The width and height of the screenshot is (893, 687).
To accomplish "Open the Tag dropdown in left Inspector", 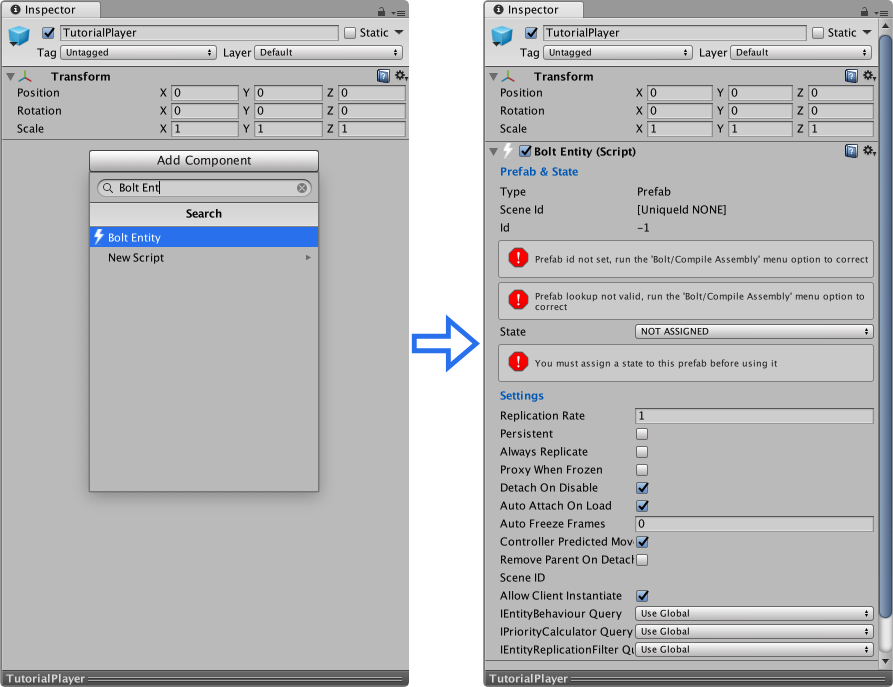I will coord(138,52).
